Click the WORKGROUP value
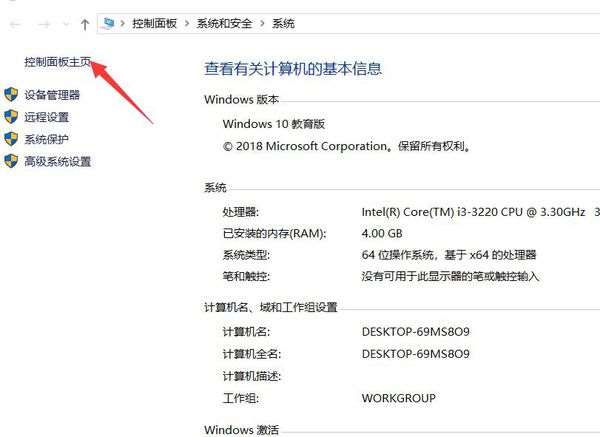 399,398
